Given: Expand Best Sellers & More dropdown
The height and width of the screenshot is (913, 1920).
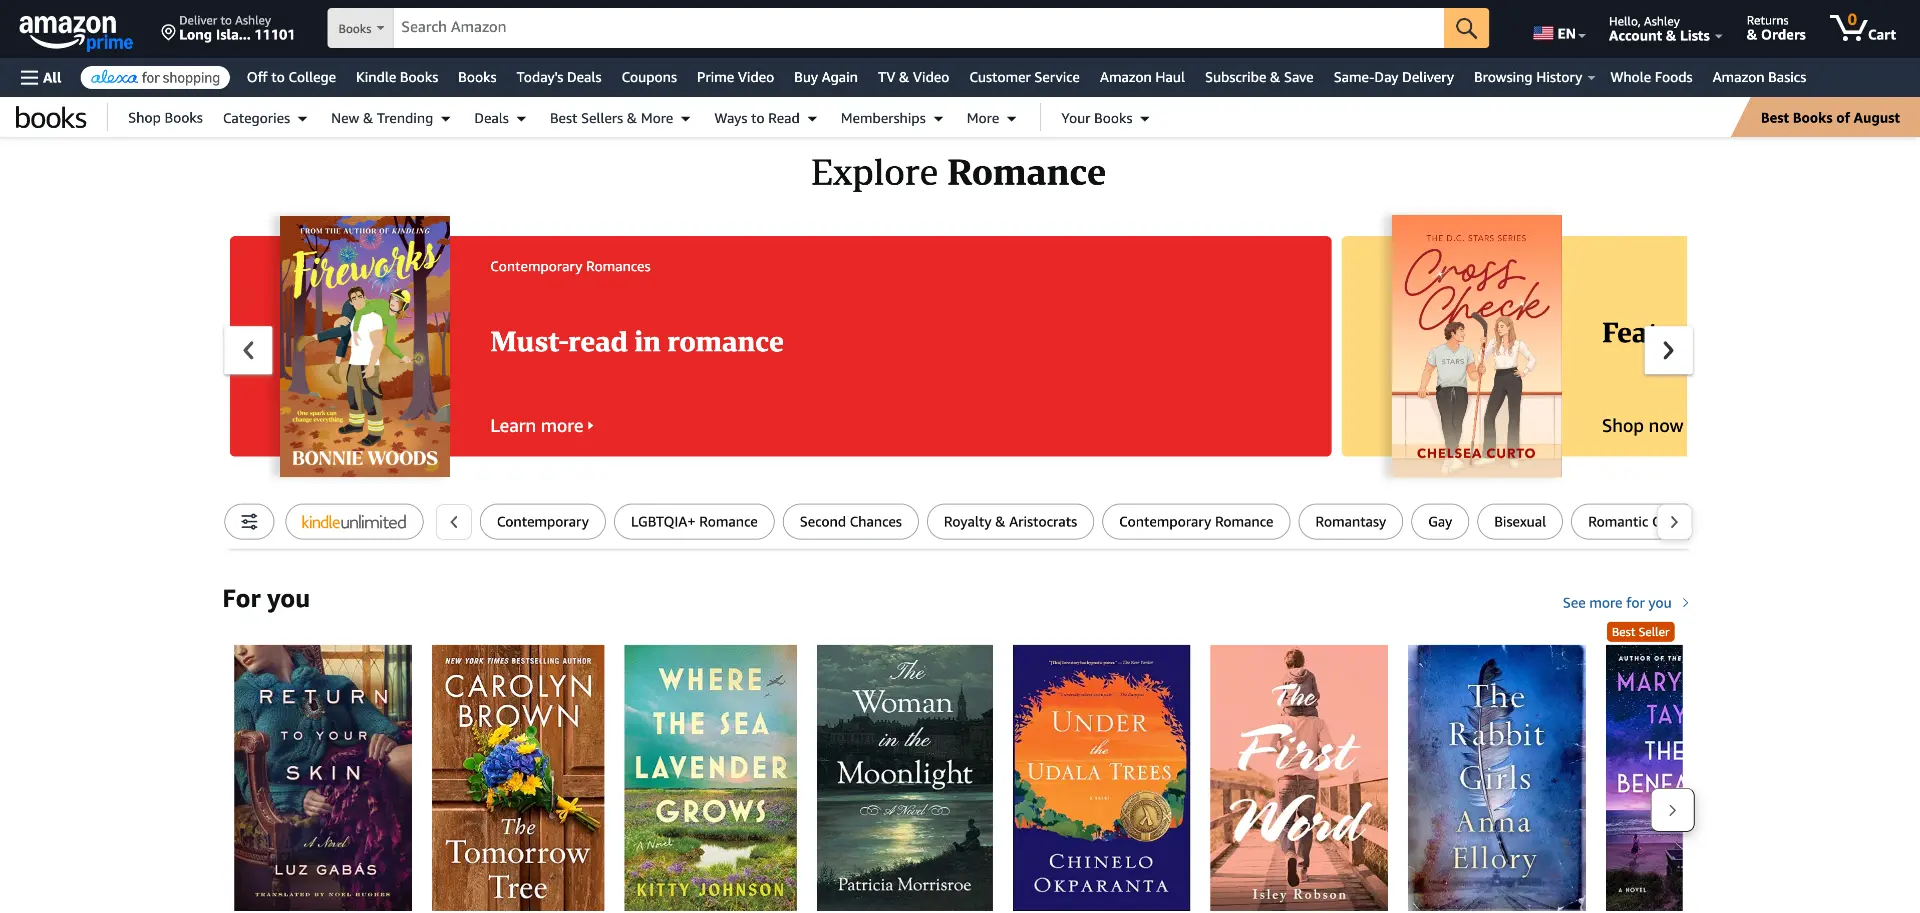Looking at the screenshot, I should tap(620, 118).
